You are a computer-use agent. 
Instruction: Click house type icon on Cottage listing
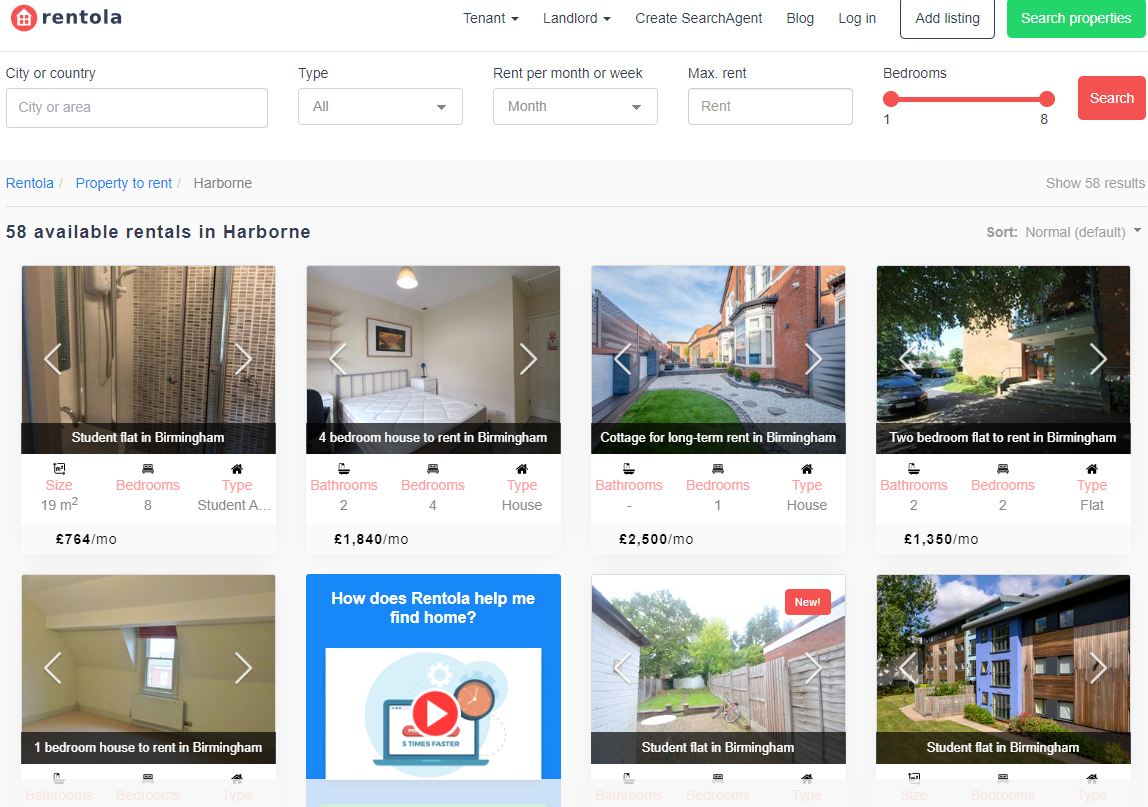point(807,468)
